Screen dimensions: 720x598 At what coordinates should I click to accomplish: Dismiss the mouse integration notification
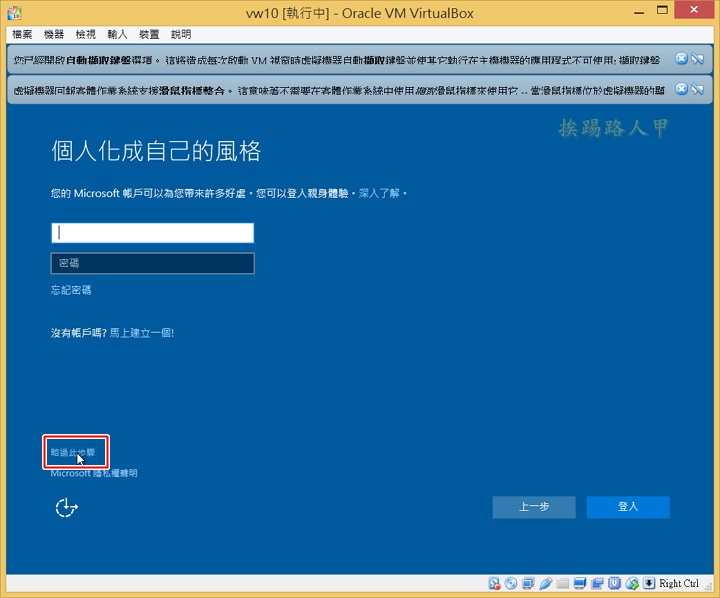coord(681,89)
